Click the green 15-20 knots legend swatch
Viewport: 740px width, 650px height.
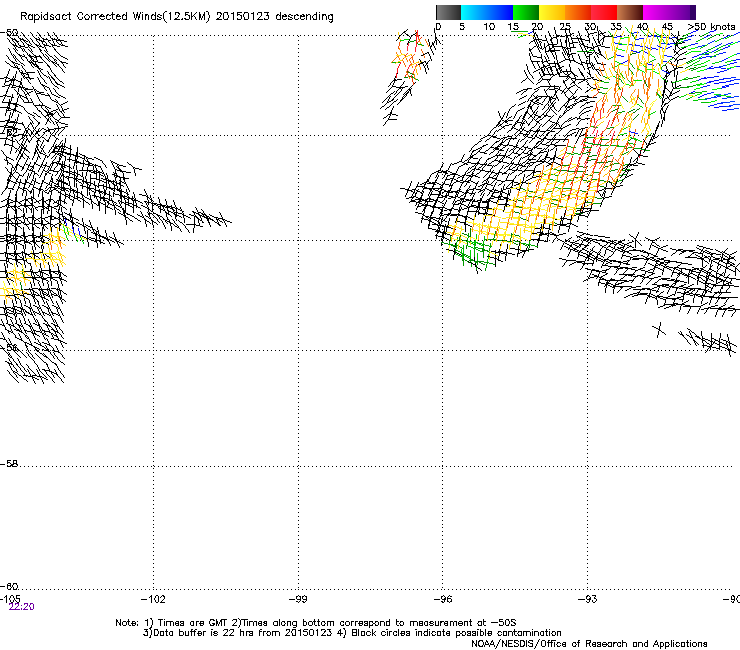point(526,12)
